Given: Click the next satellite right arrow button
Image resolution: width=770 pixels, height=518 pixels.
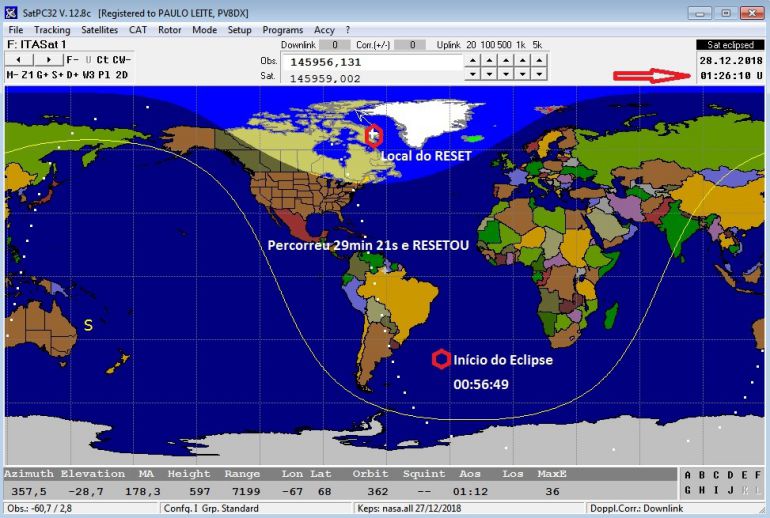Looking at the screenshot, I should coord(51,60).
